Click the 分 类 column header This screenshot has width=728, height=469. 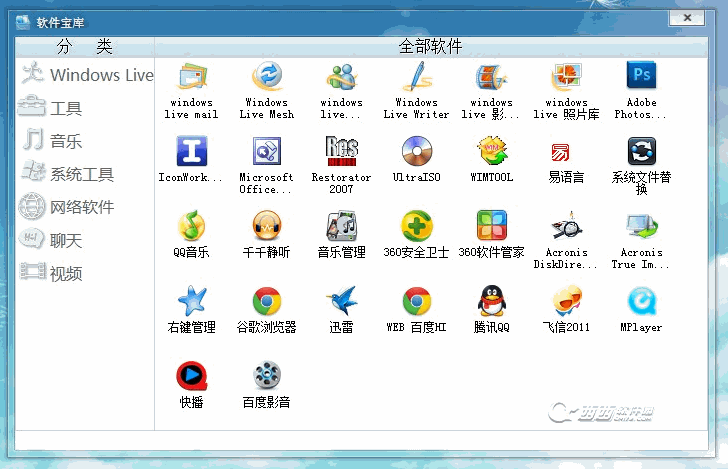(x=84, y=46)
